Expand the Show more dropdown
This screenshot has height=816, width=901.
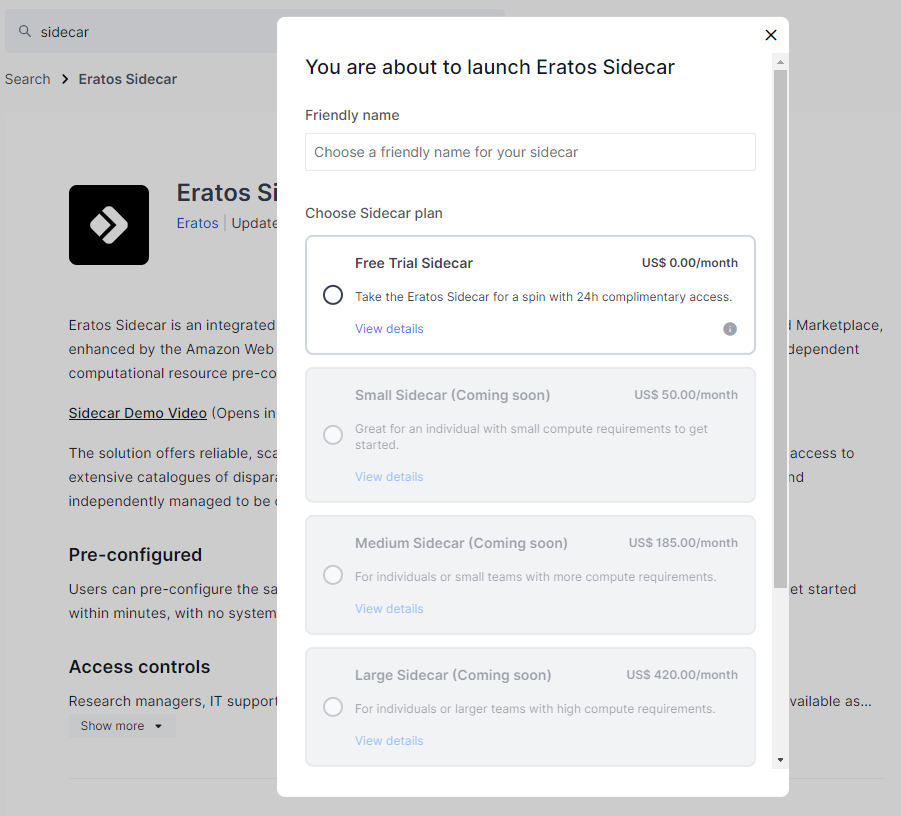122,726
